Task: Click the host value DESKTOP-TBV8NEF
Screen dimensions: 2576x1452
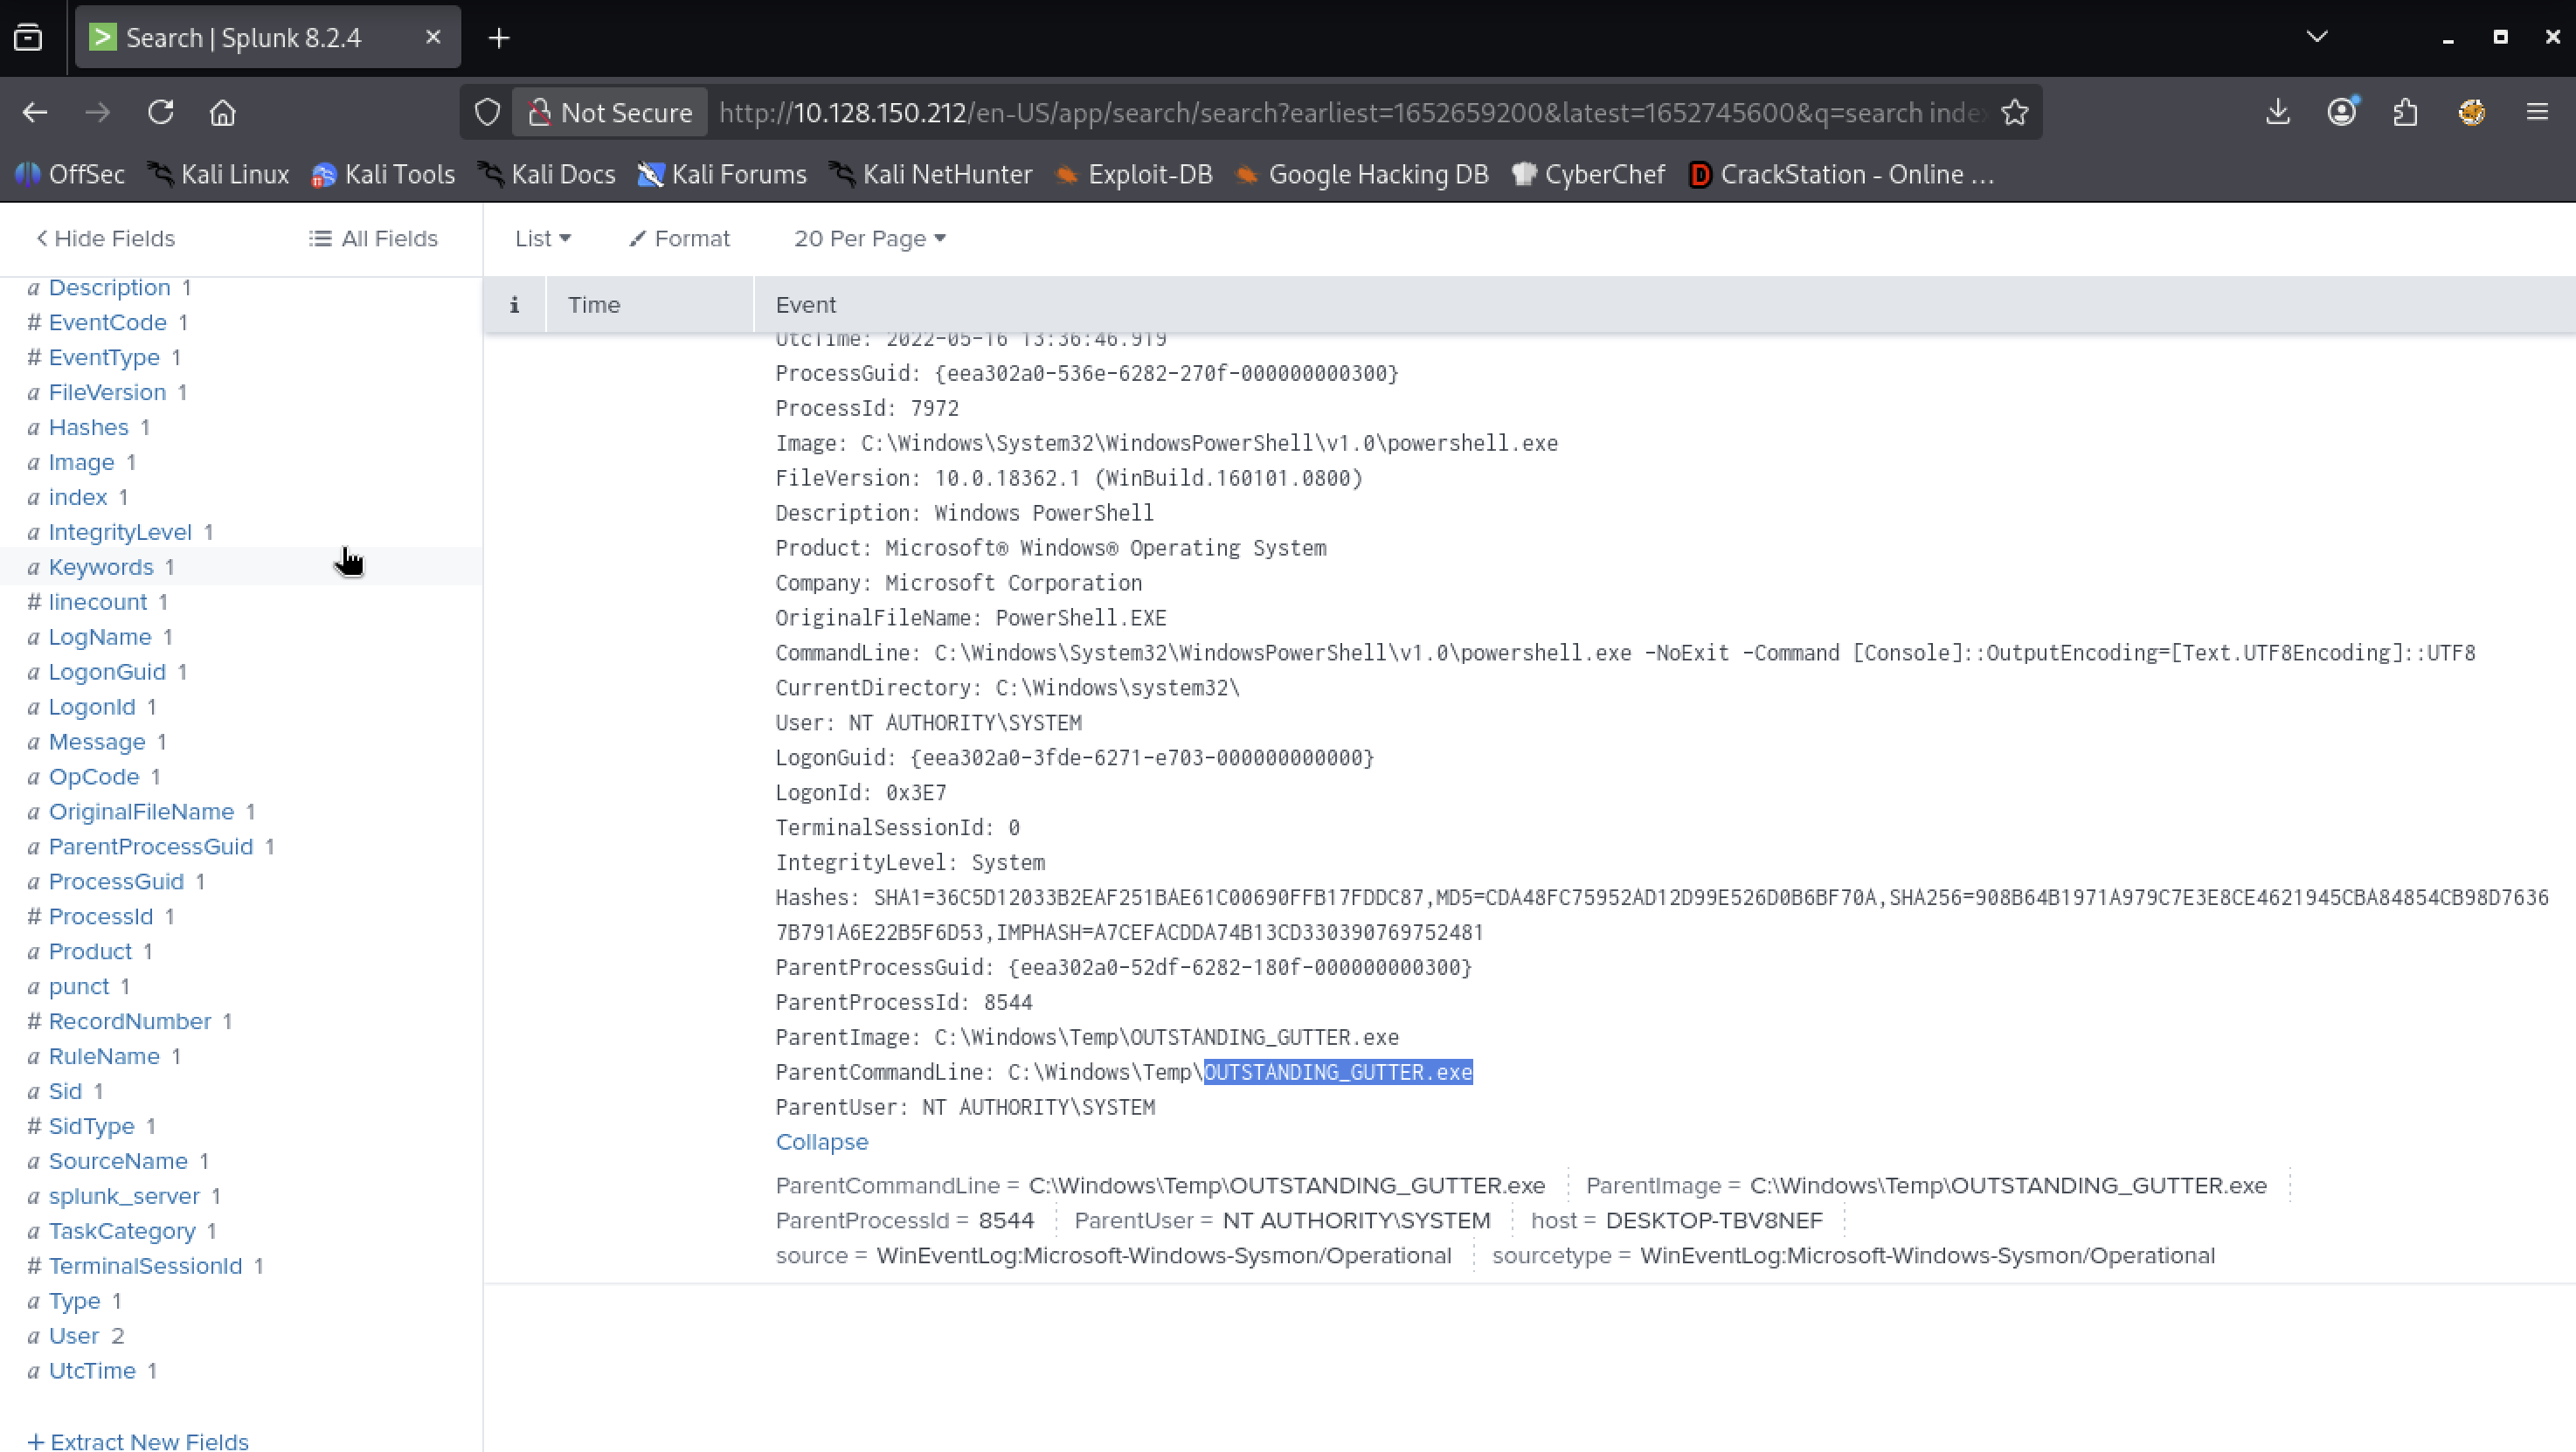Action: point(1714,1220)
